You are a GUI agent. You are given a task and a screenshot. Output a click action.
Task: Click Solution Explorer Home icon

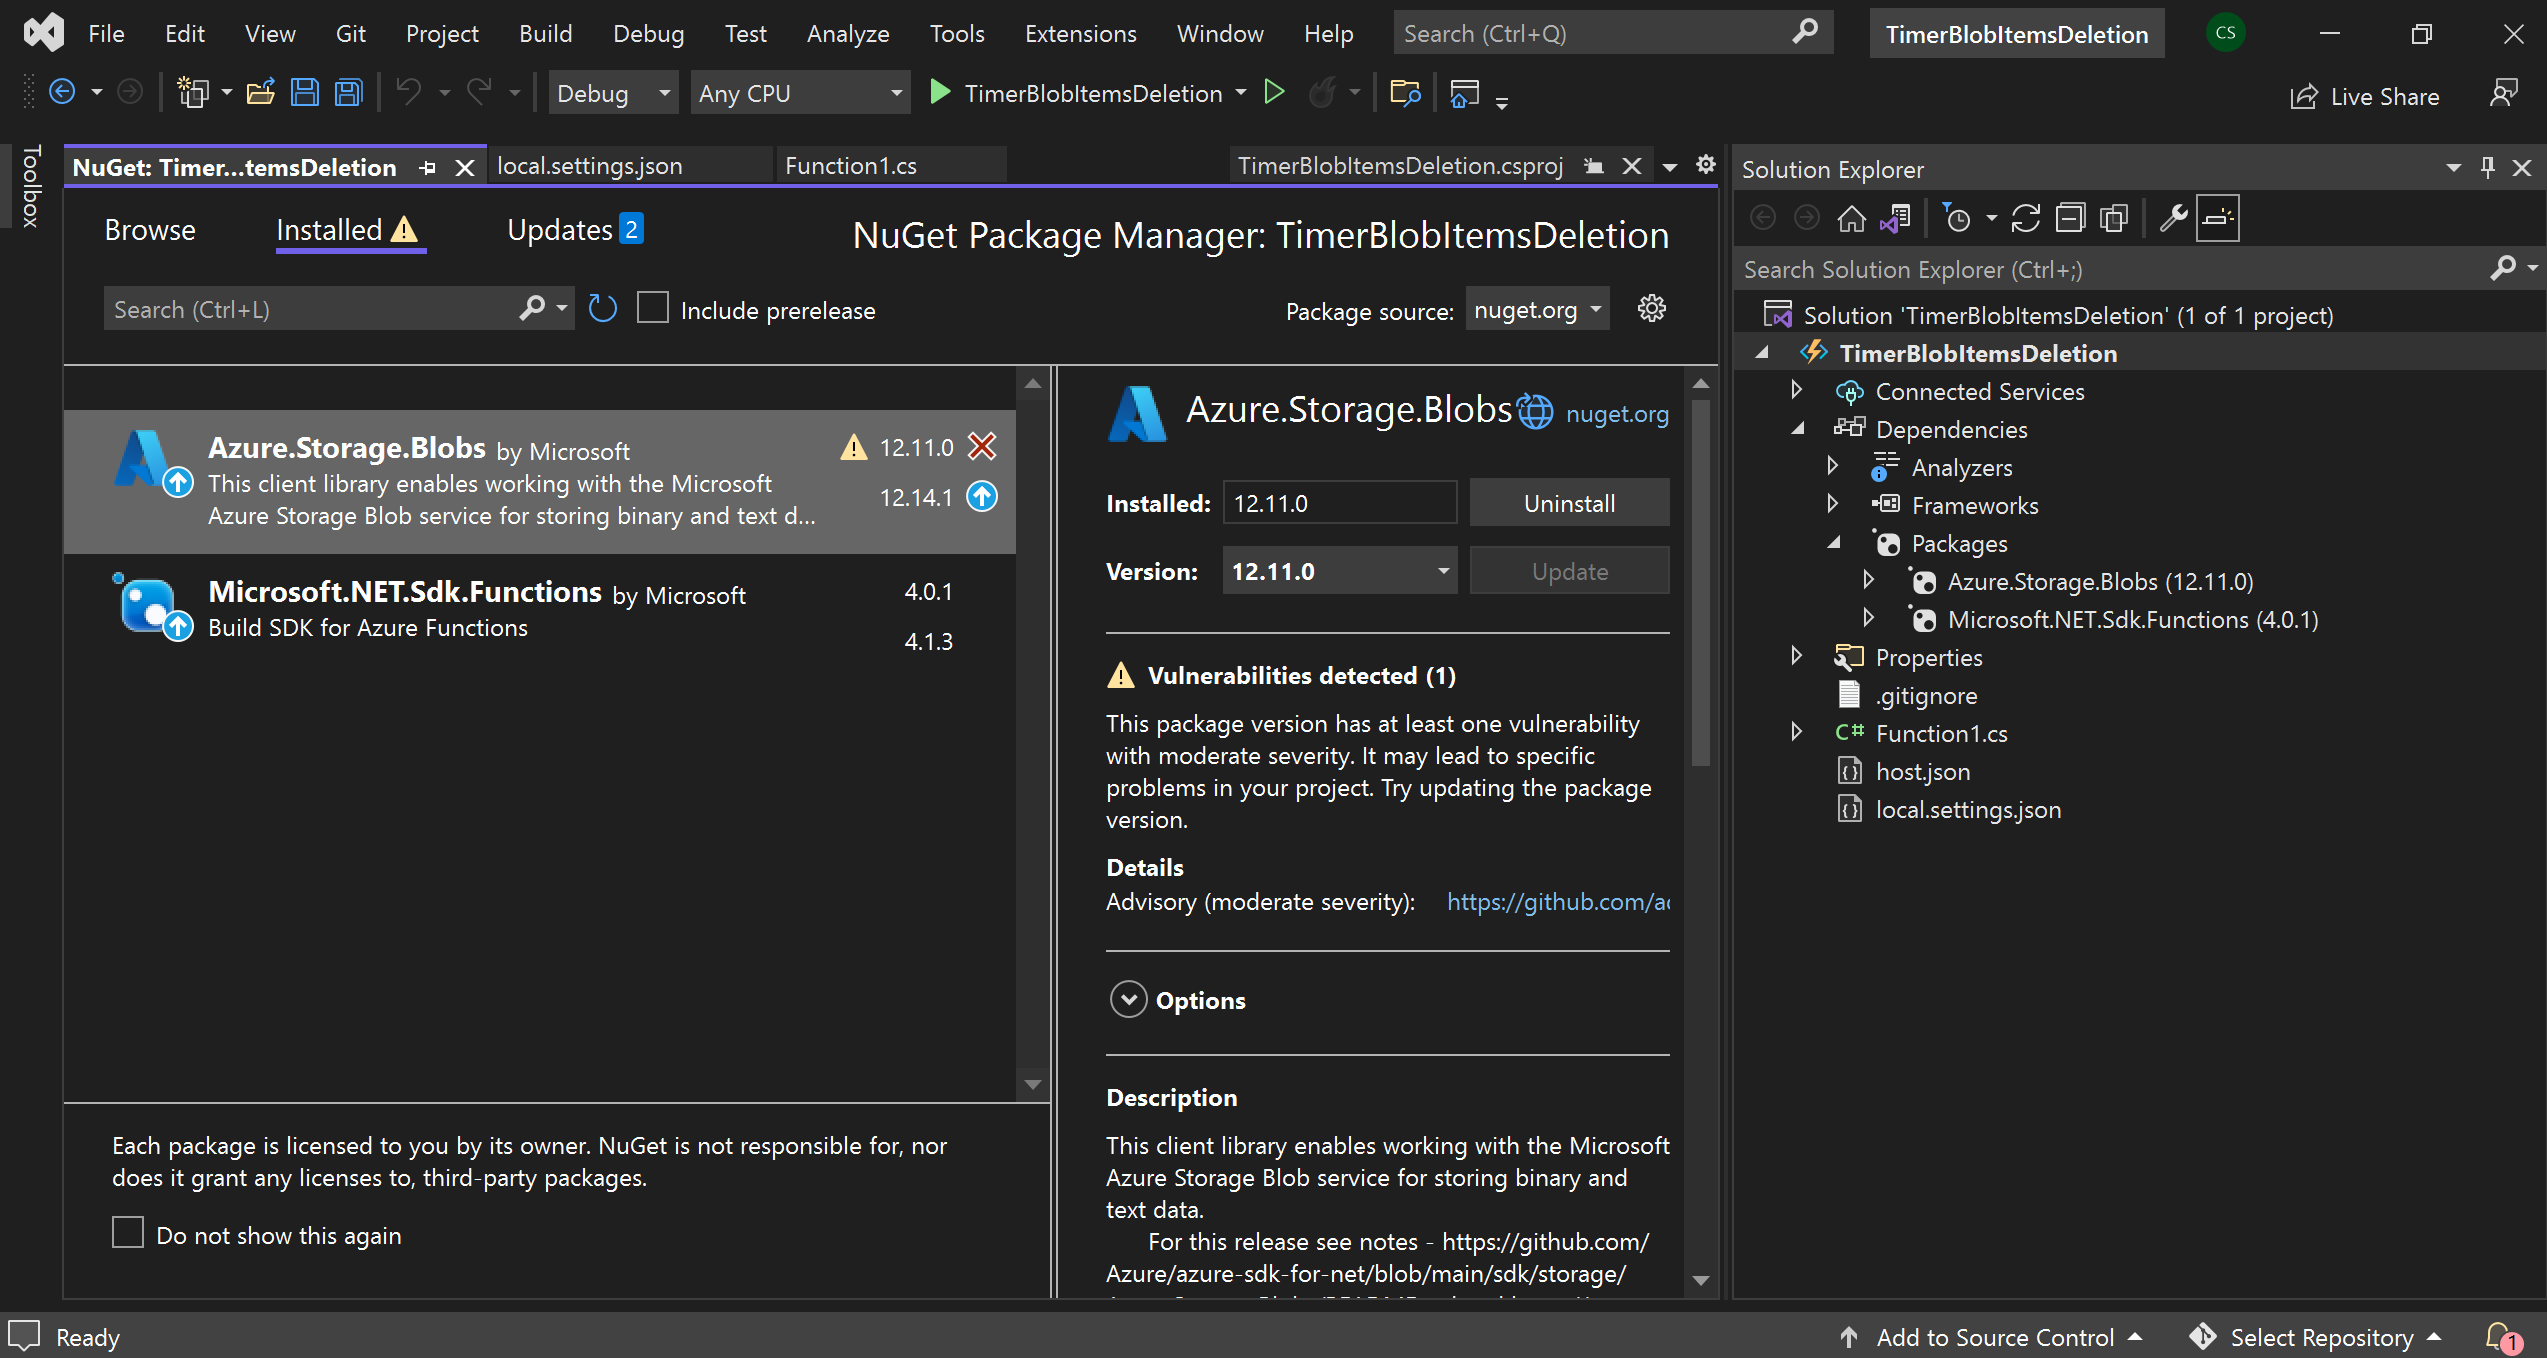point(1852,218)
